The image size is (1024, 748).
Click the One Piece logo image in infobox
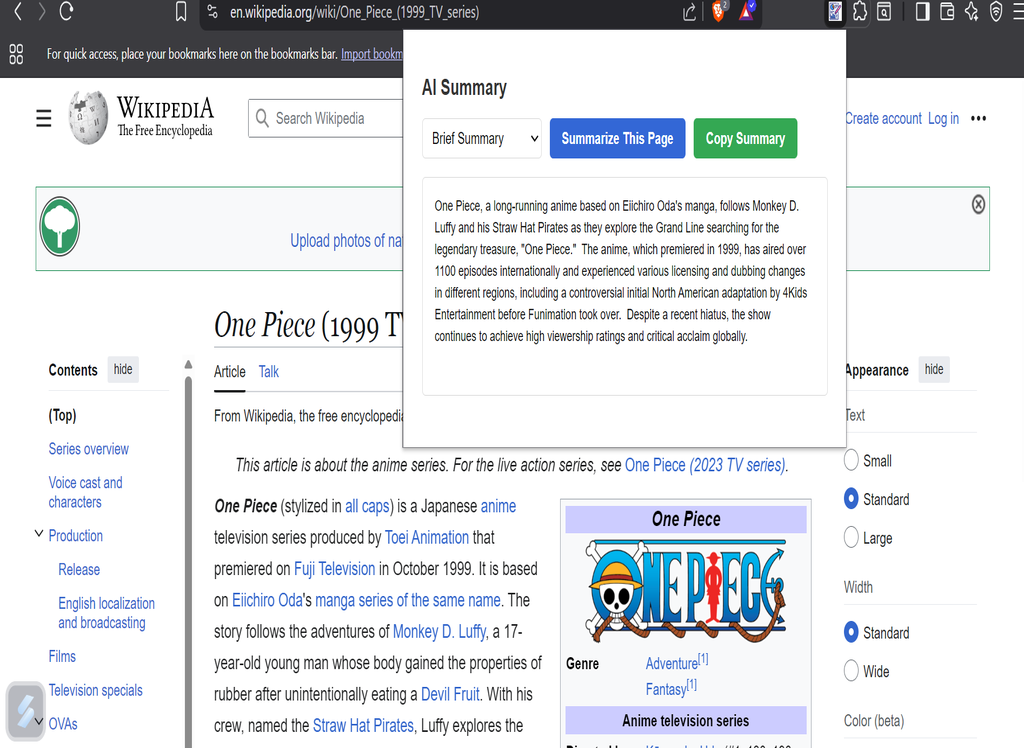click(x=686, y=591)
